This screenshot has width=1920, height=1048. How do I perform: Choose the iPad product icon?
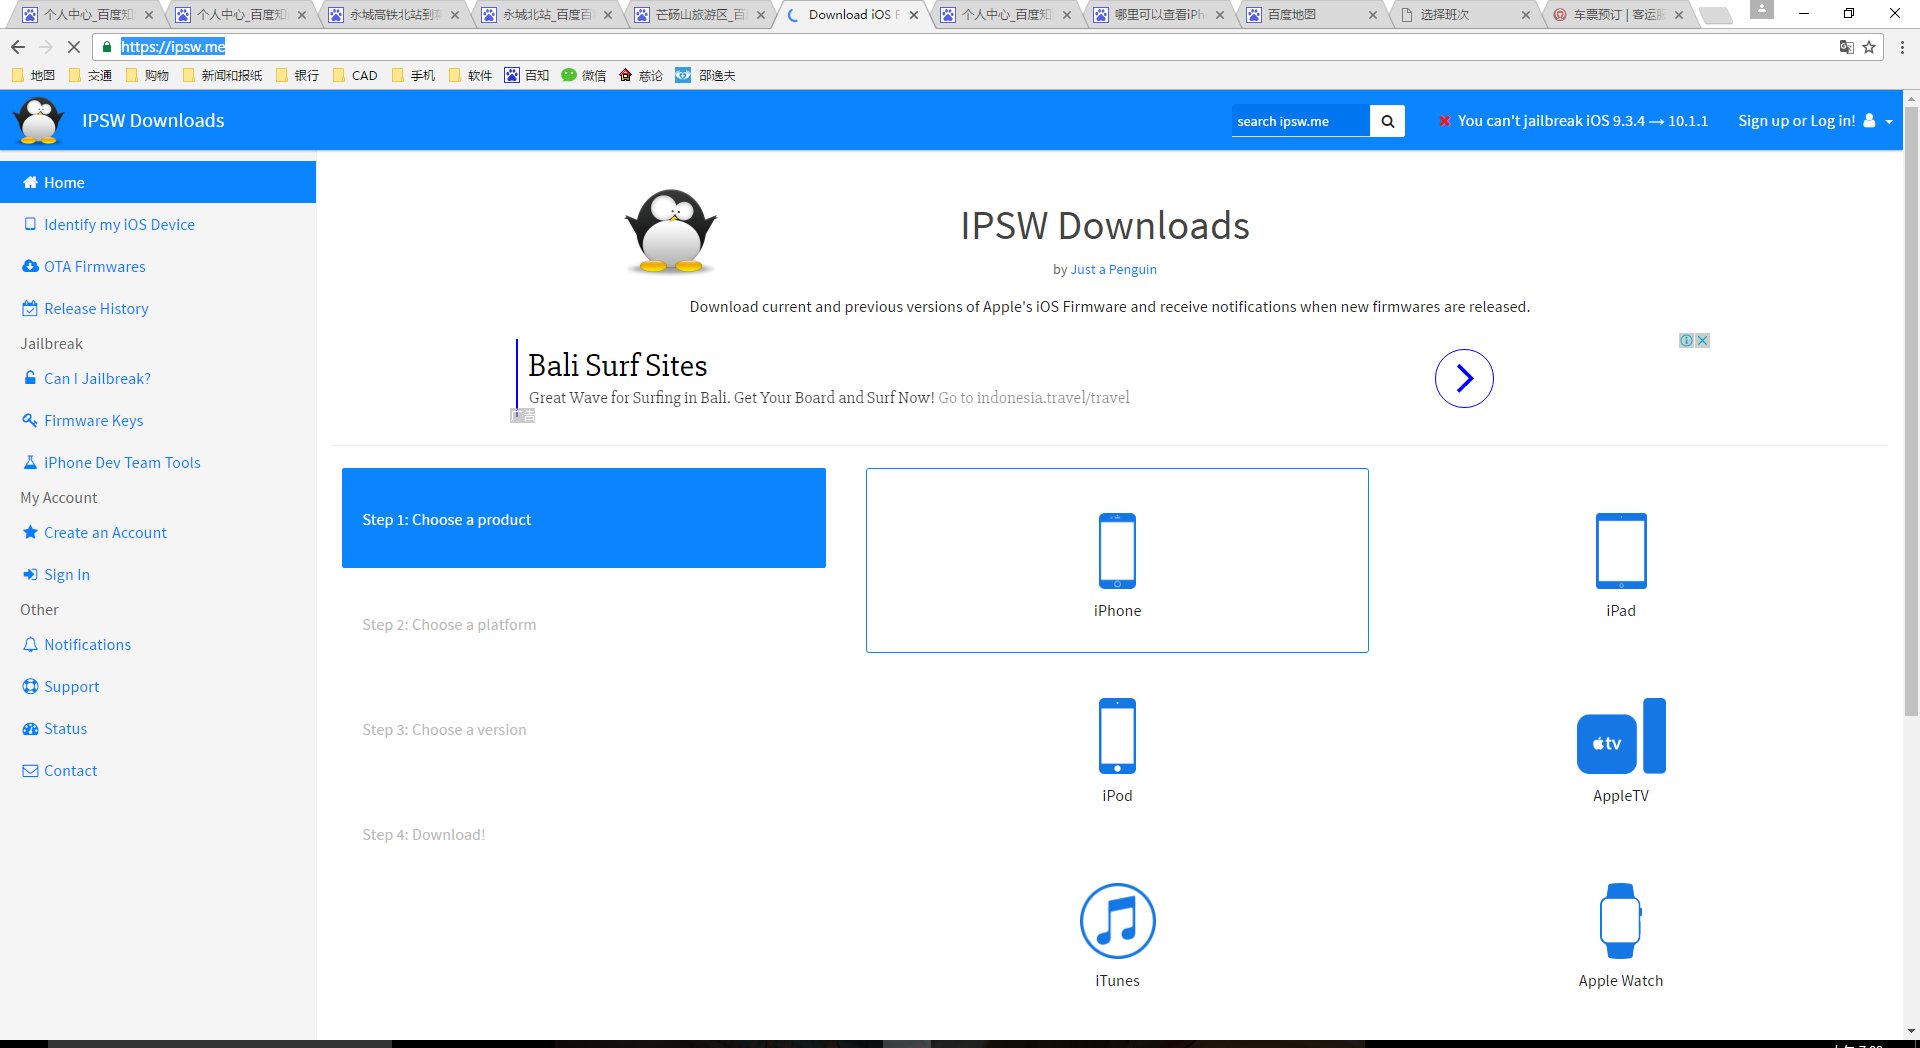(1620, 551)
